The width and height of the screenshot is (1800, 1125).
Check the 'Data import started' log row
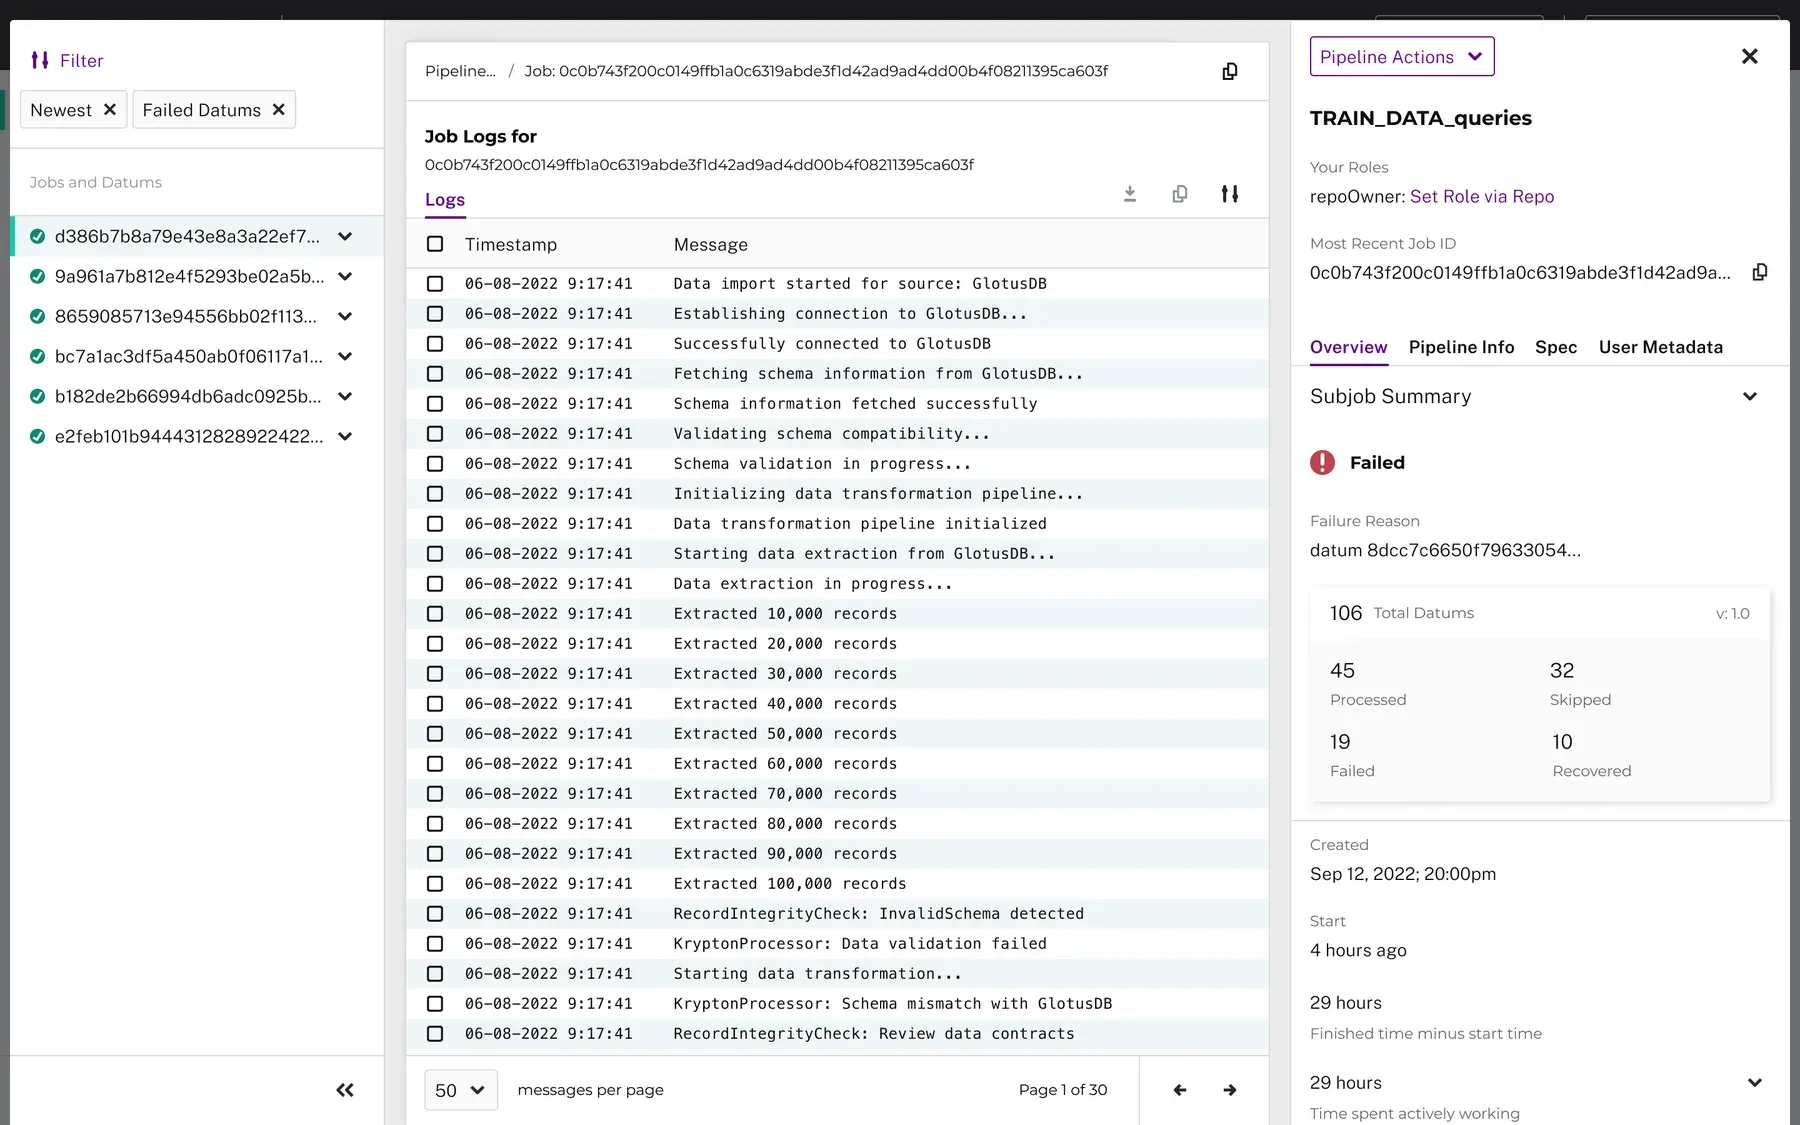point(435,284)
